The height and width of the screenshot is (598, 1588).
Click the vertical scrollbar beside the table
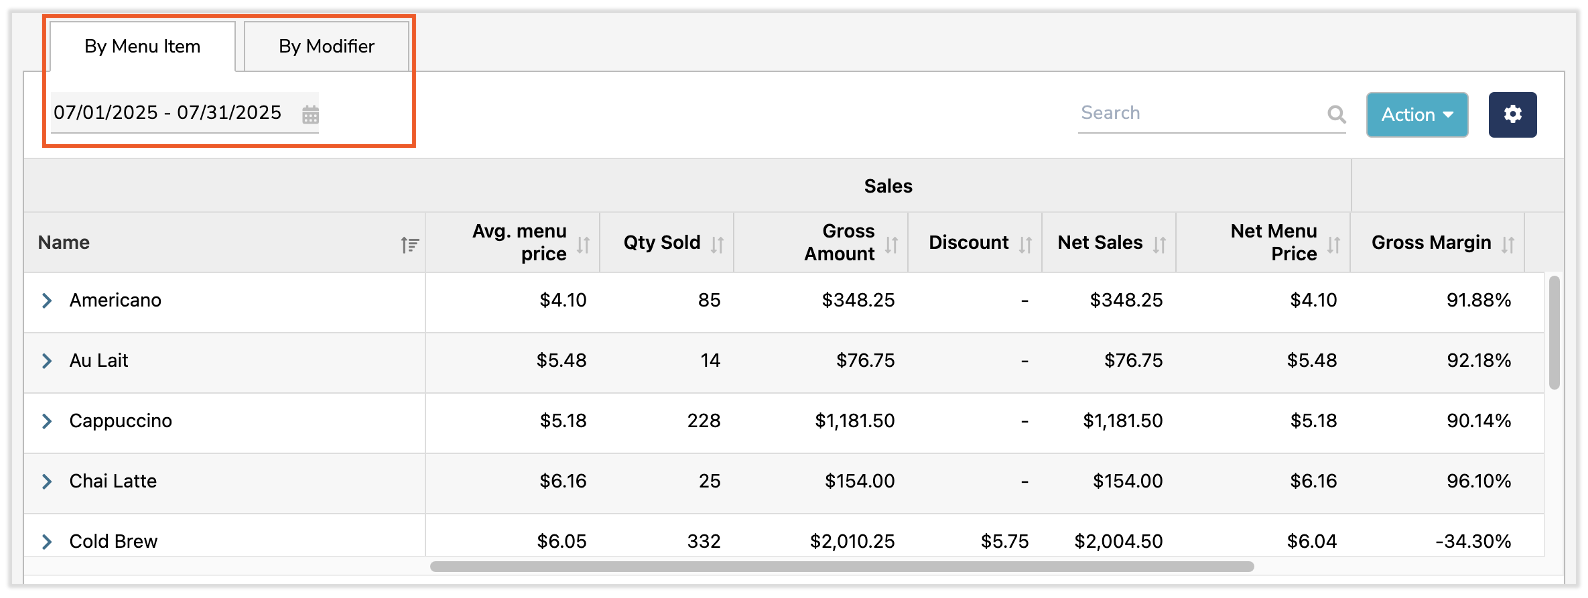click(x=1553, y=332)
